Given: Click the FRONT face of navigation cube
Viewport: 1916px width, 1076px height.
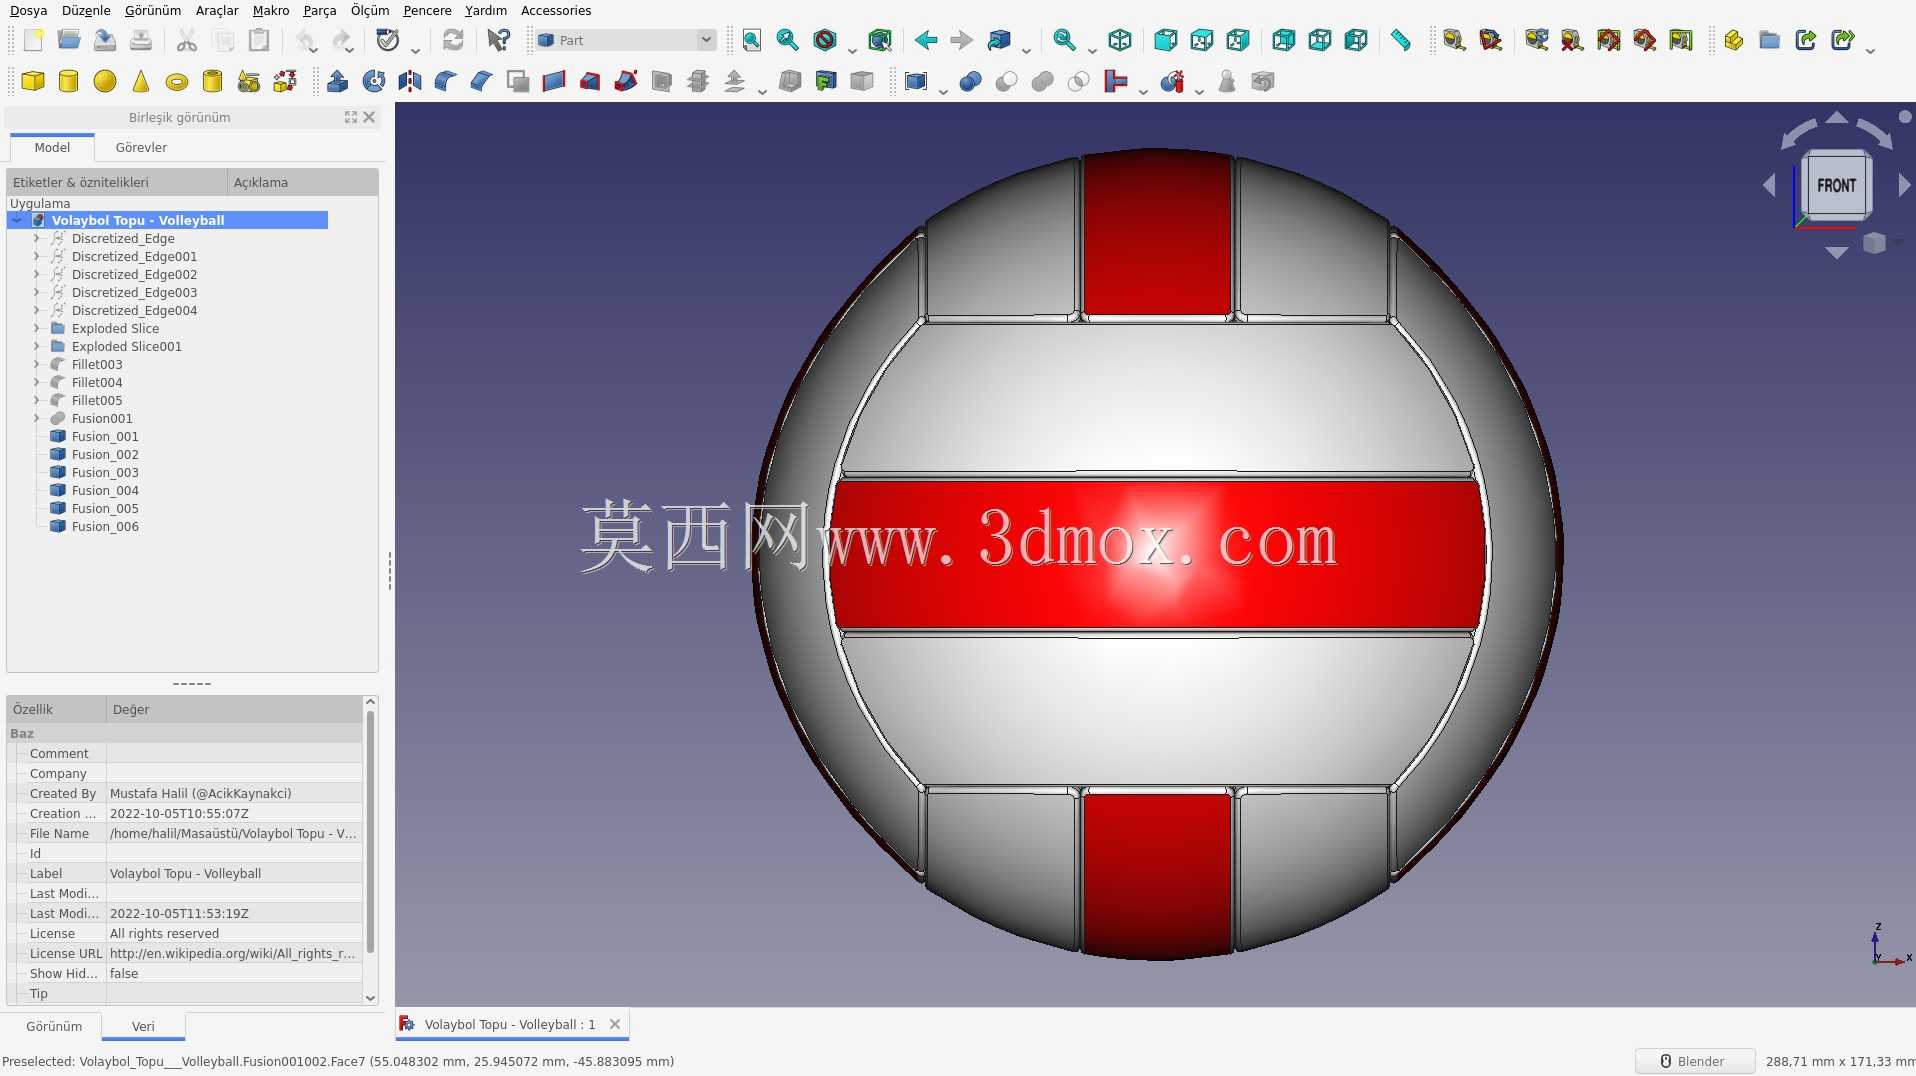Looking at the screenshot, I should pos(1836,185).
